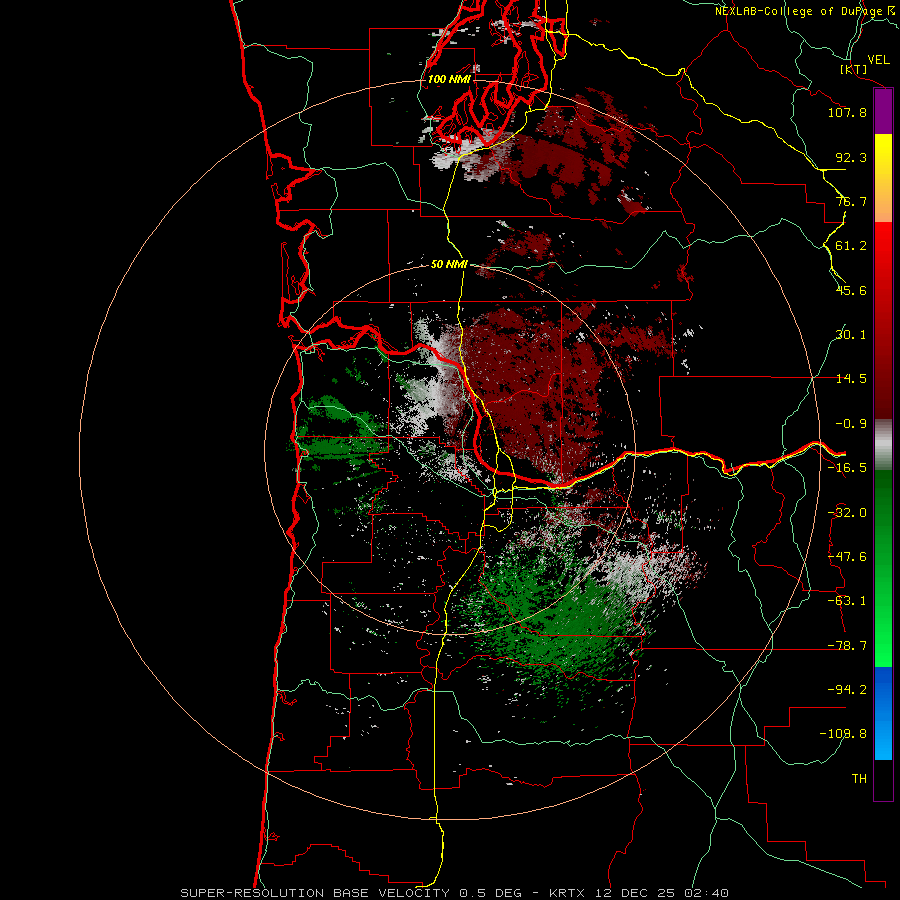Click the -0.9 legend value

click(851, 424)
